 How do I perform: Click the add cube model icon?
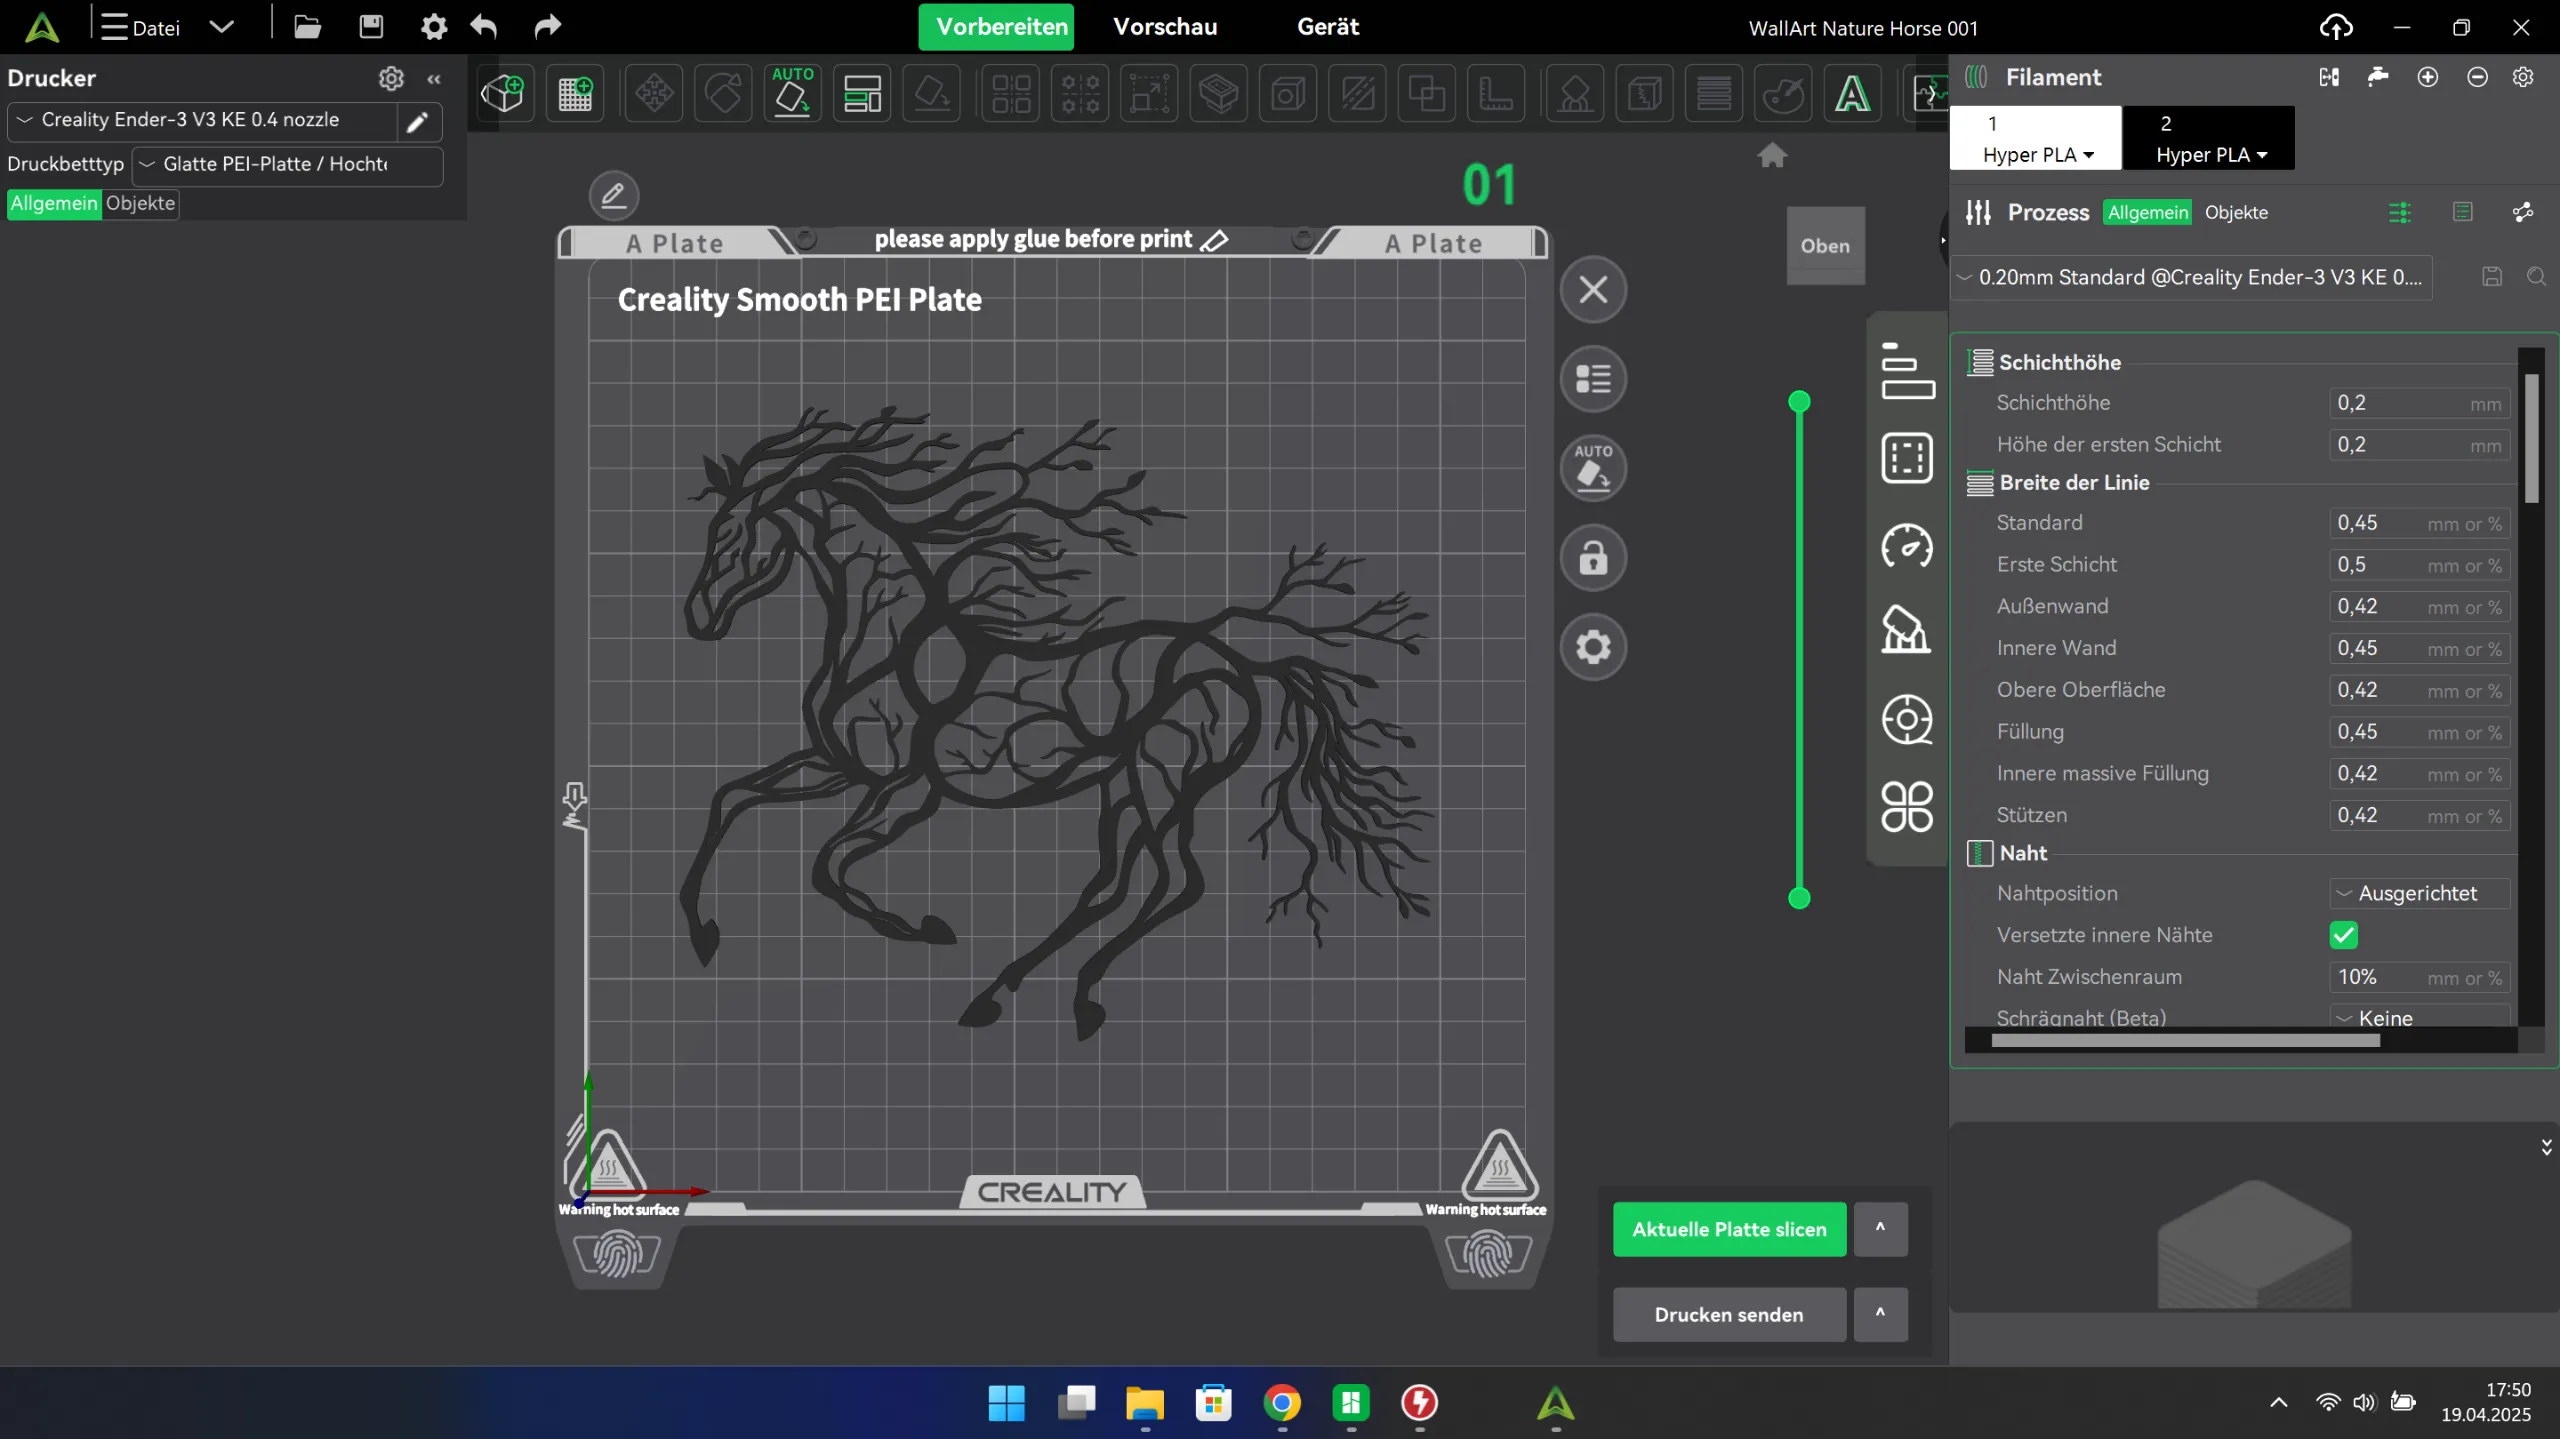pyautogui.click(x=502, y=94)
